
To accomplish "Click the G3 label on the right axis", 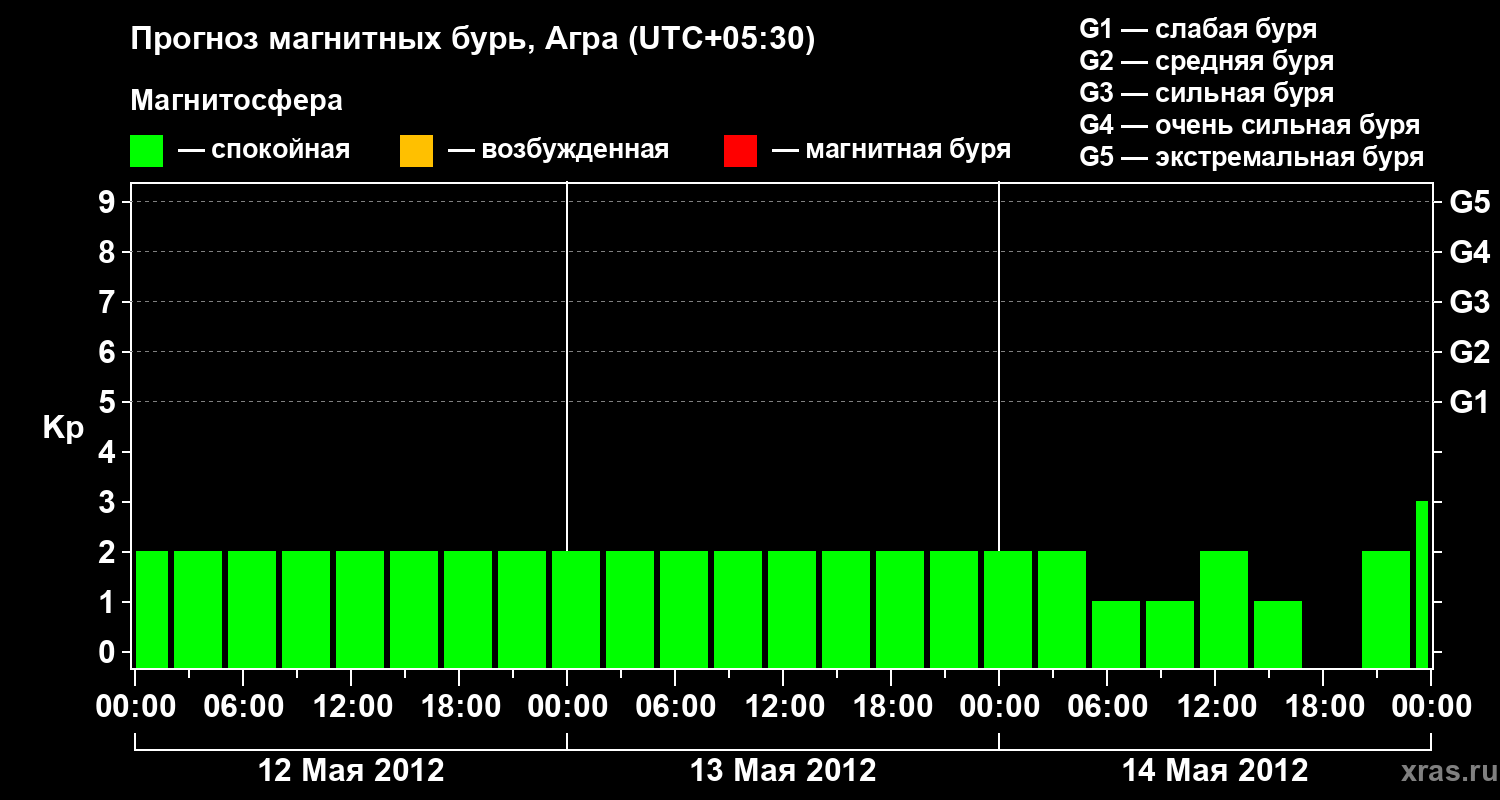I will tap(1470, 302).
